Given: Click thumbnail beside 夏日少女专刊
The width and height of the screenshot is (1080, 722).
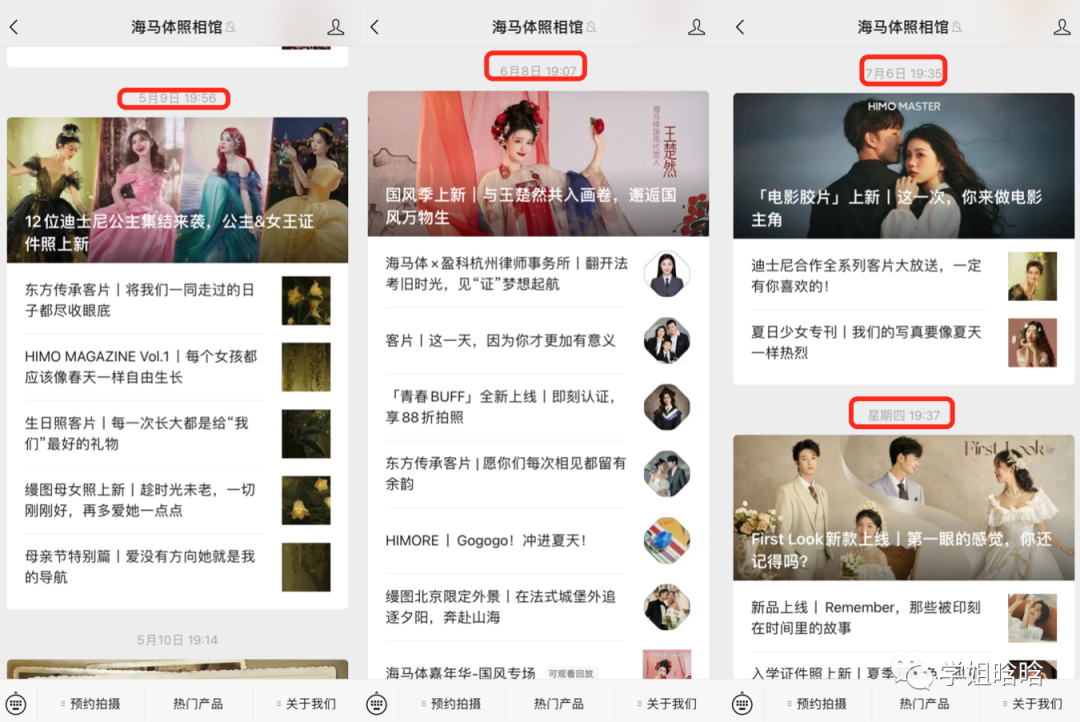Looking at the screenshot, I should click(1032, 342).
